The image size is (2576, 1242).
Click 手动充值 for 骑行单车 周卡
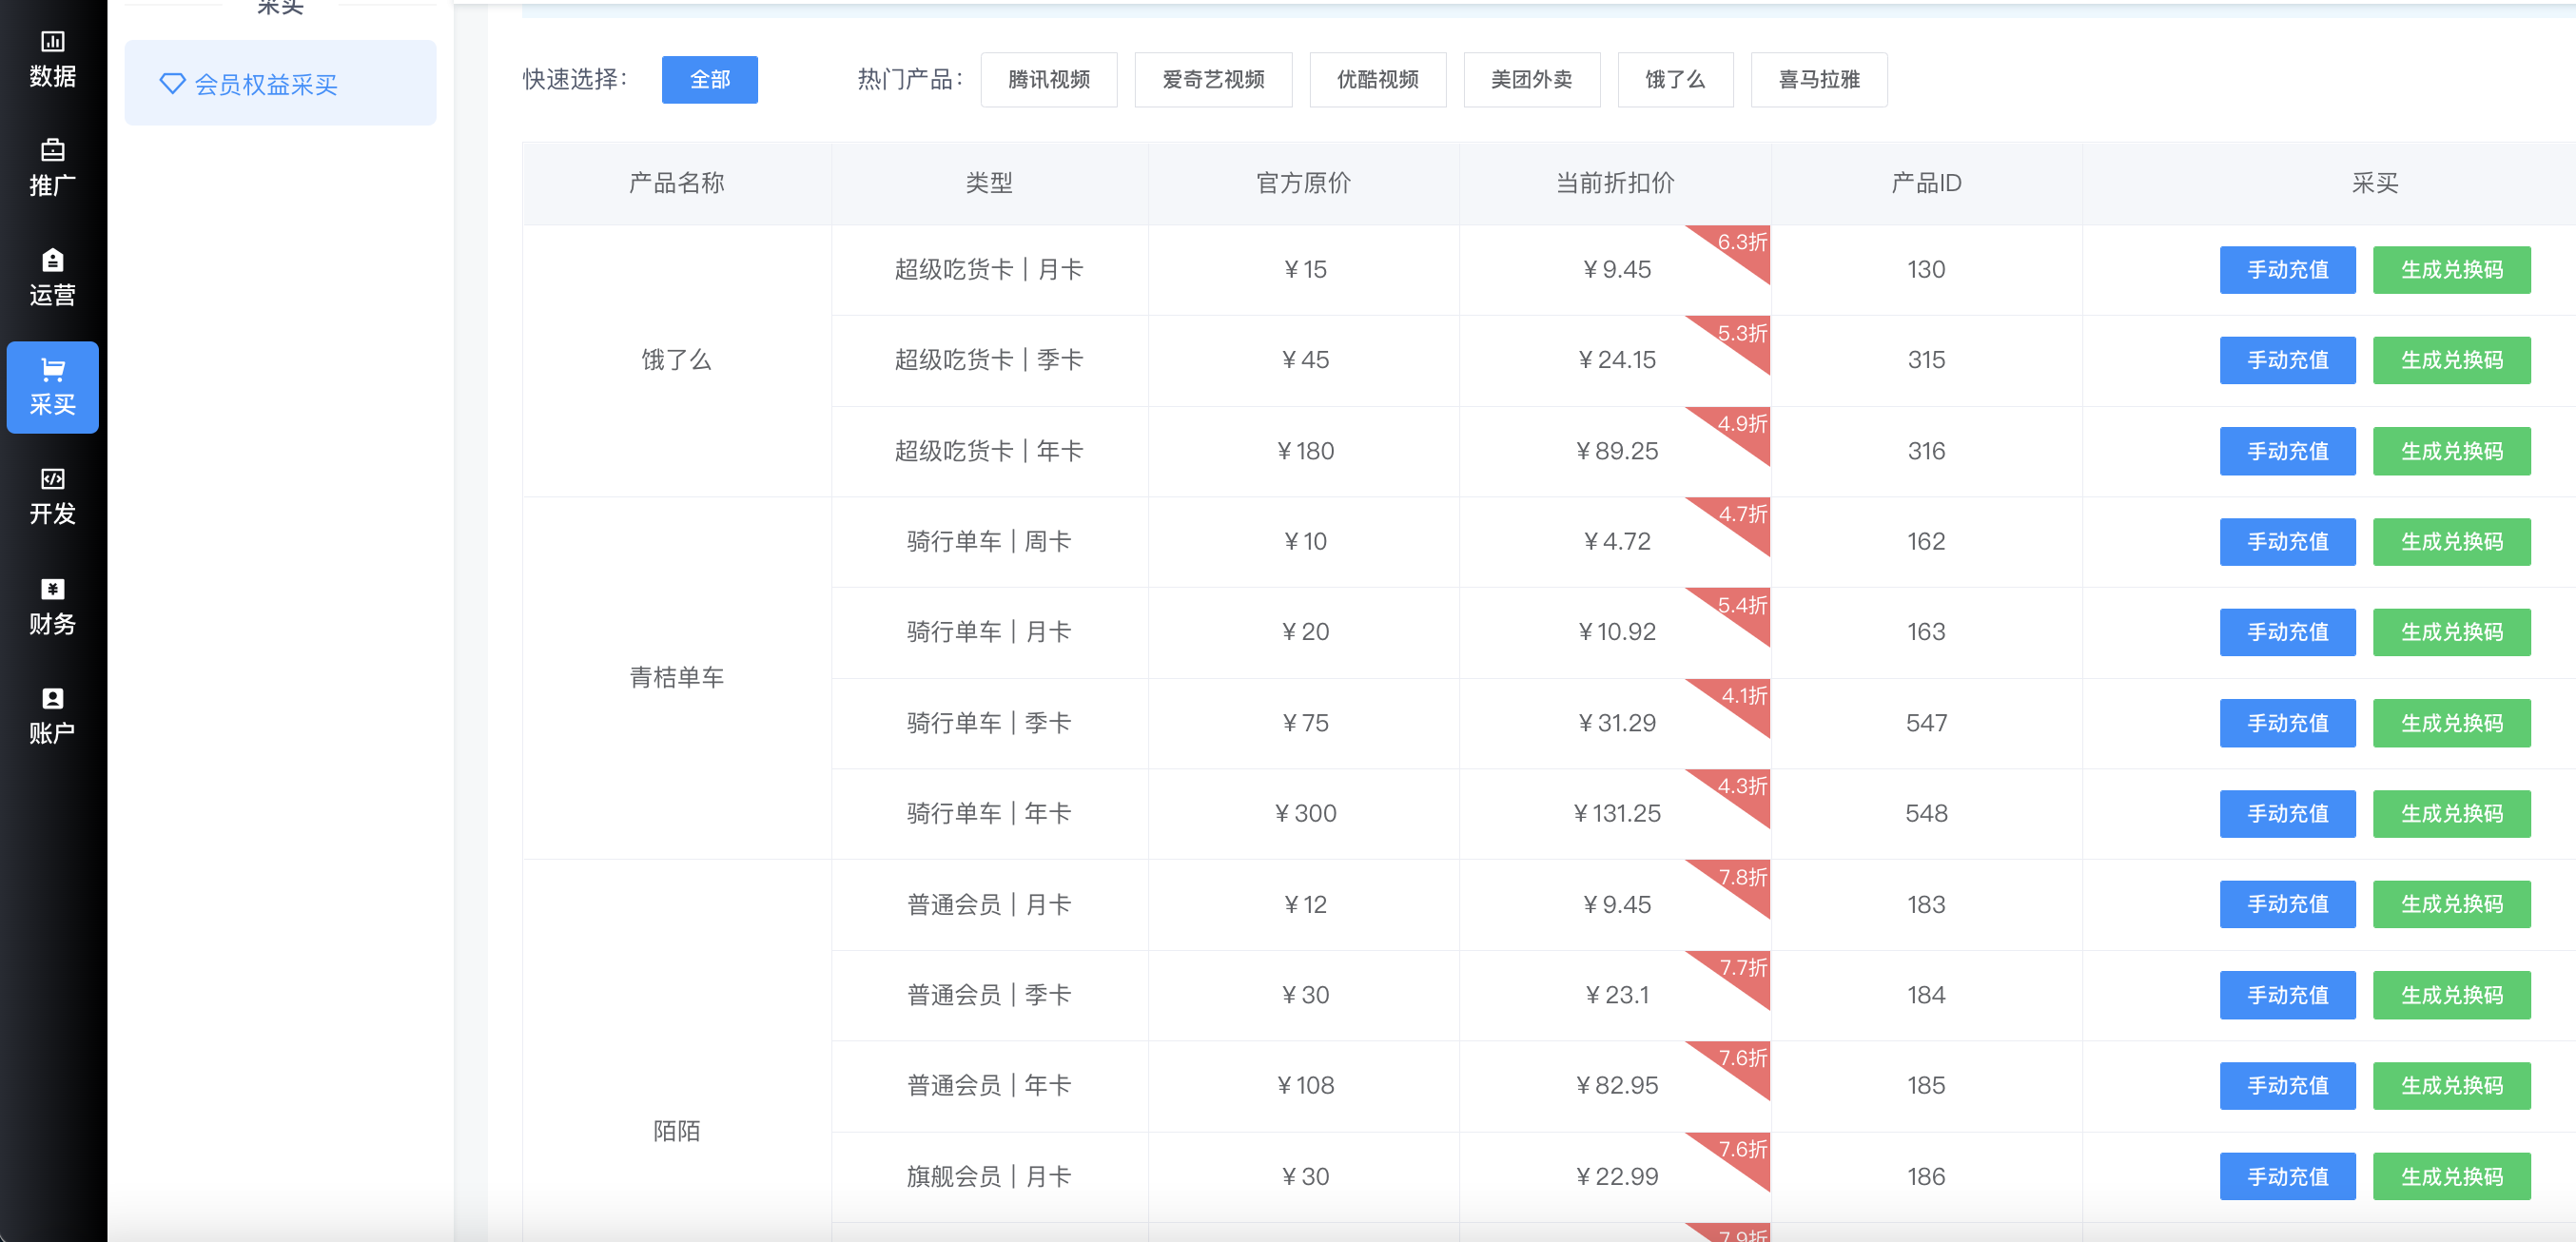(x=2286, y=541)
